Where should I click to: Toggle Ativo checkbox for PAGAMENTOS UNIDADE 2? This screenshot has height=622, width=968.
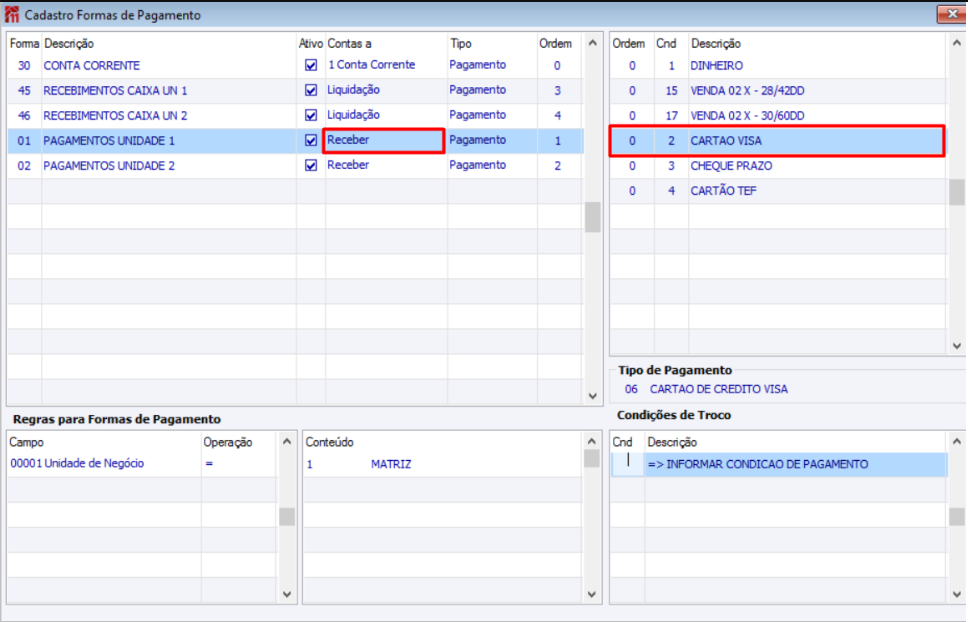click(x=311, y=165)
